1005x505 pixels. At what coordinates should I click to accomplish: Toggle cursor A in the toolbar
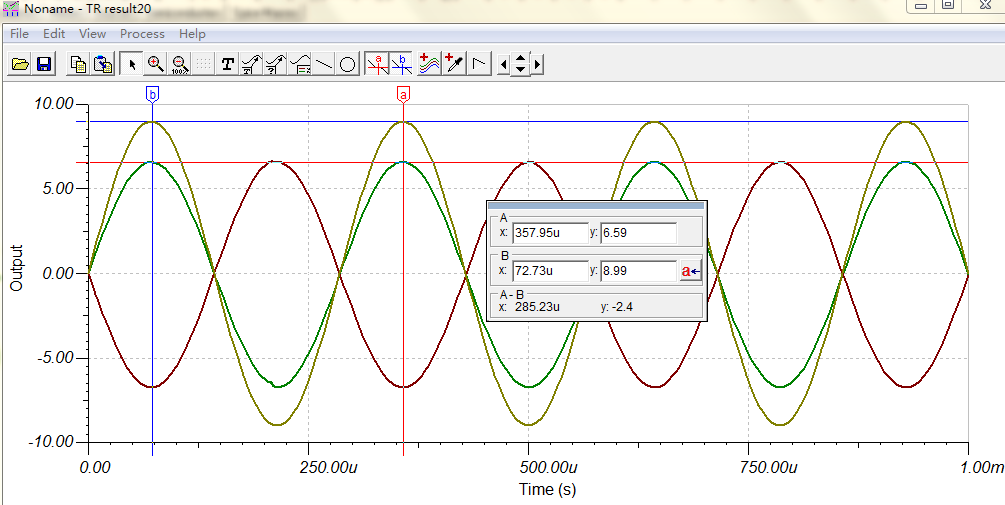pos(377,65)
